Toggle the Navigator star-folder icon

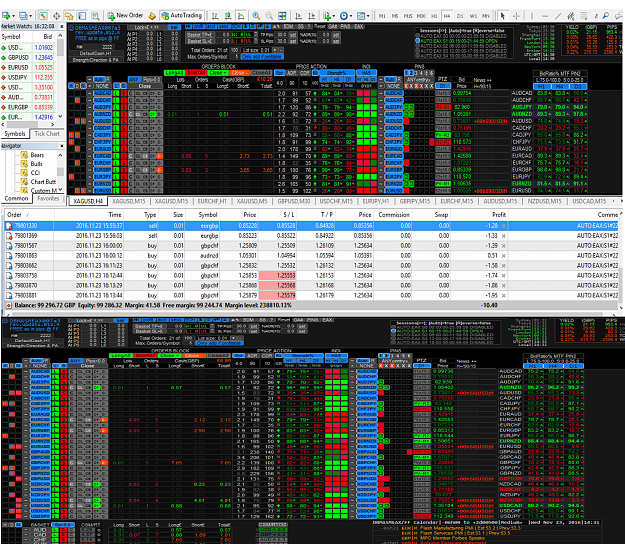69,16
